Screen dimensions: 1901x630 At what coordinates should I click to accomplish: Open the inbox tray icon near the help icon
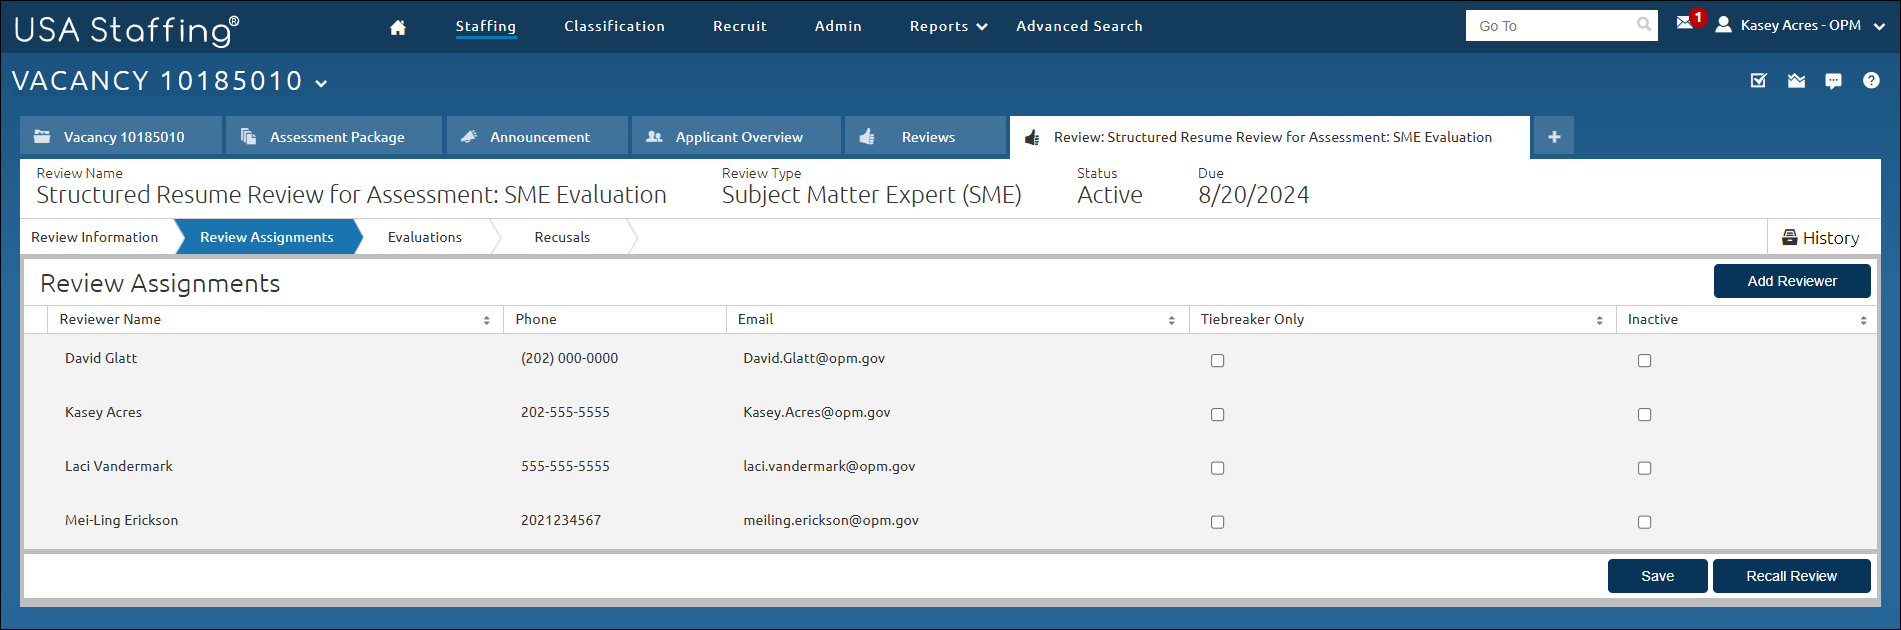point(1797,81)
